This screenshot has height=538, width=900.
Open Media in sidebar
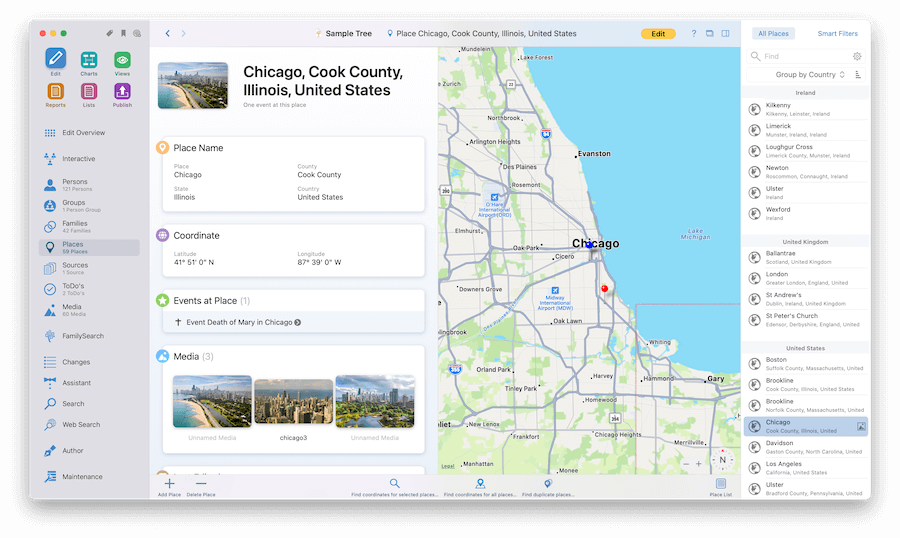pyautogui.click(x=89, y=310)
